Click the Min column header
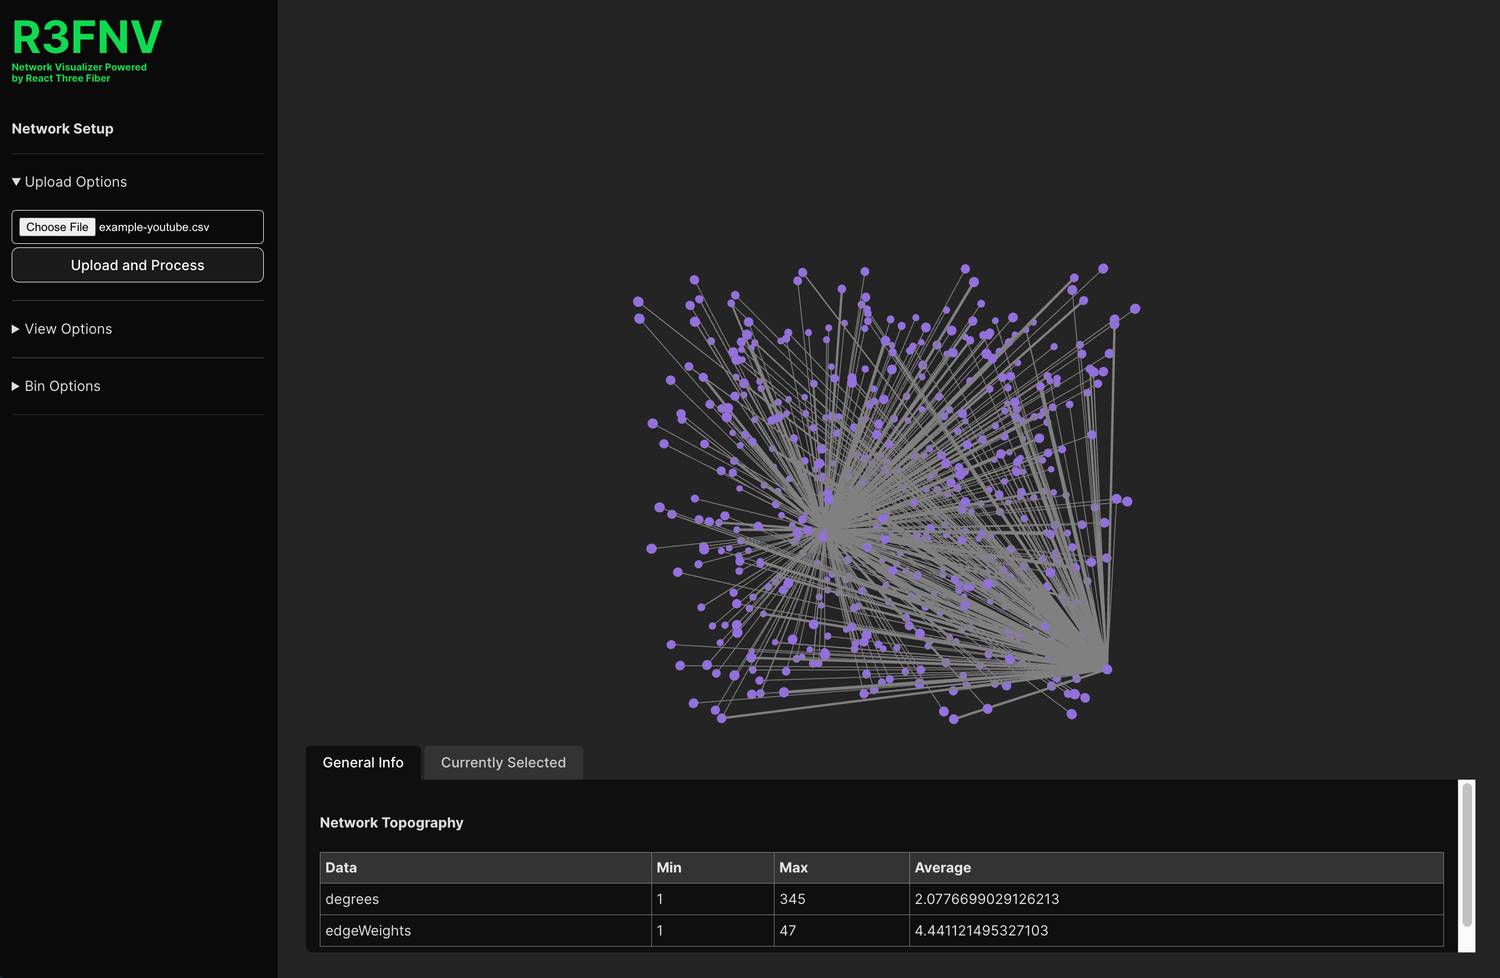 click(x=669, y=868)
